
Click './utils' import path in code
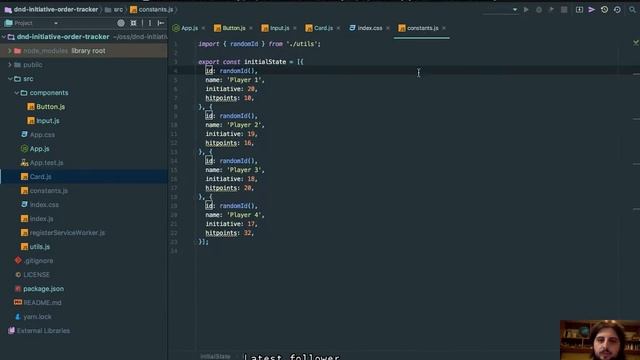click(302, 44)
